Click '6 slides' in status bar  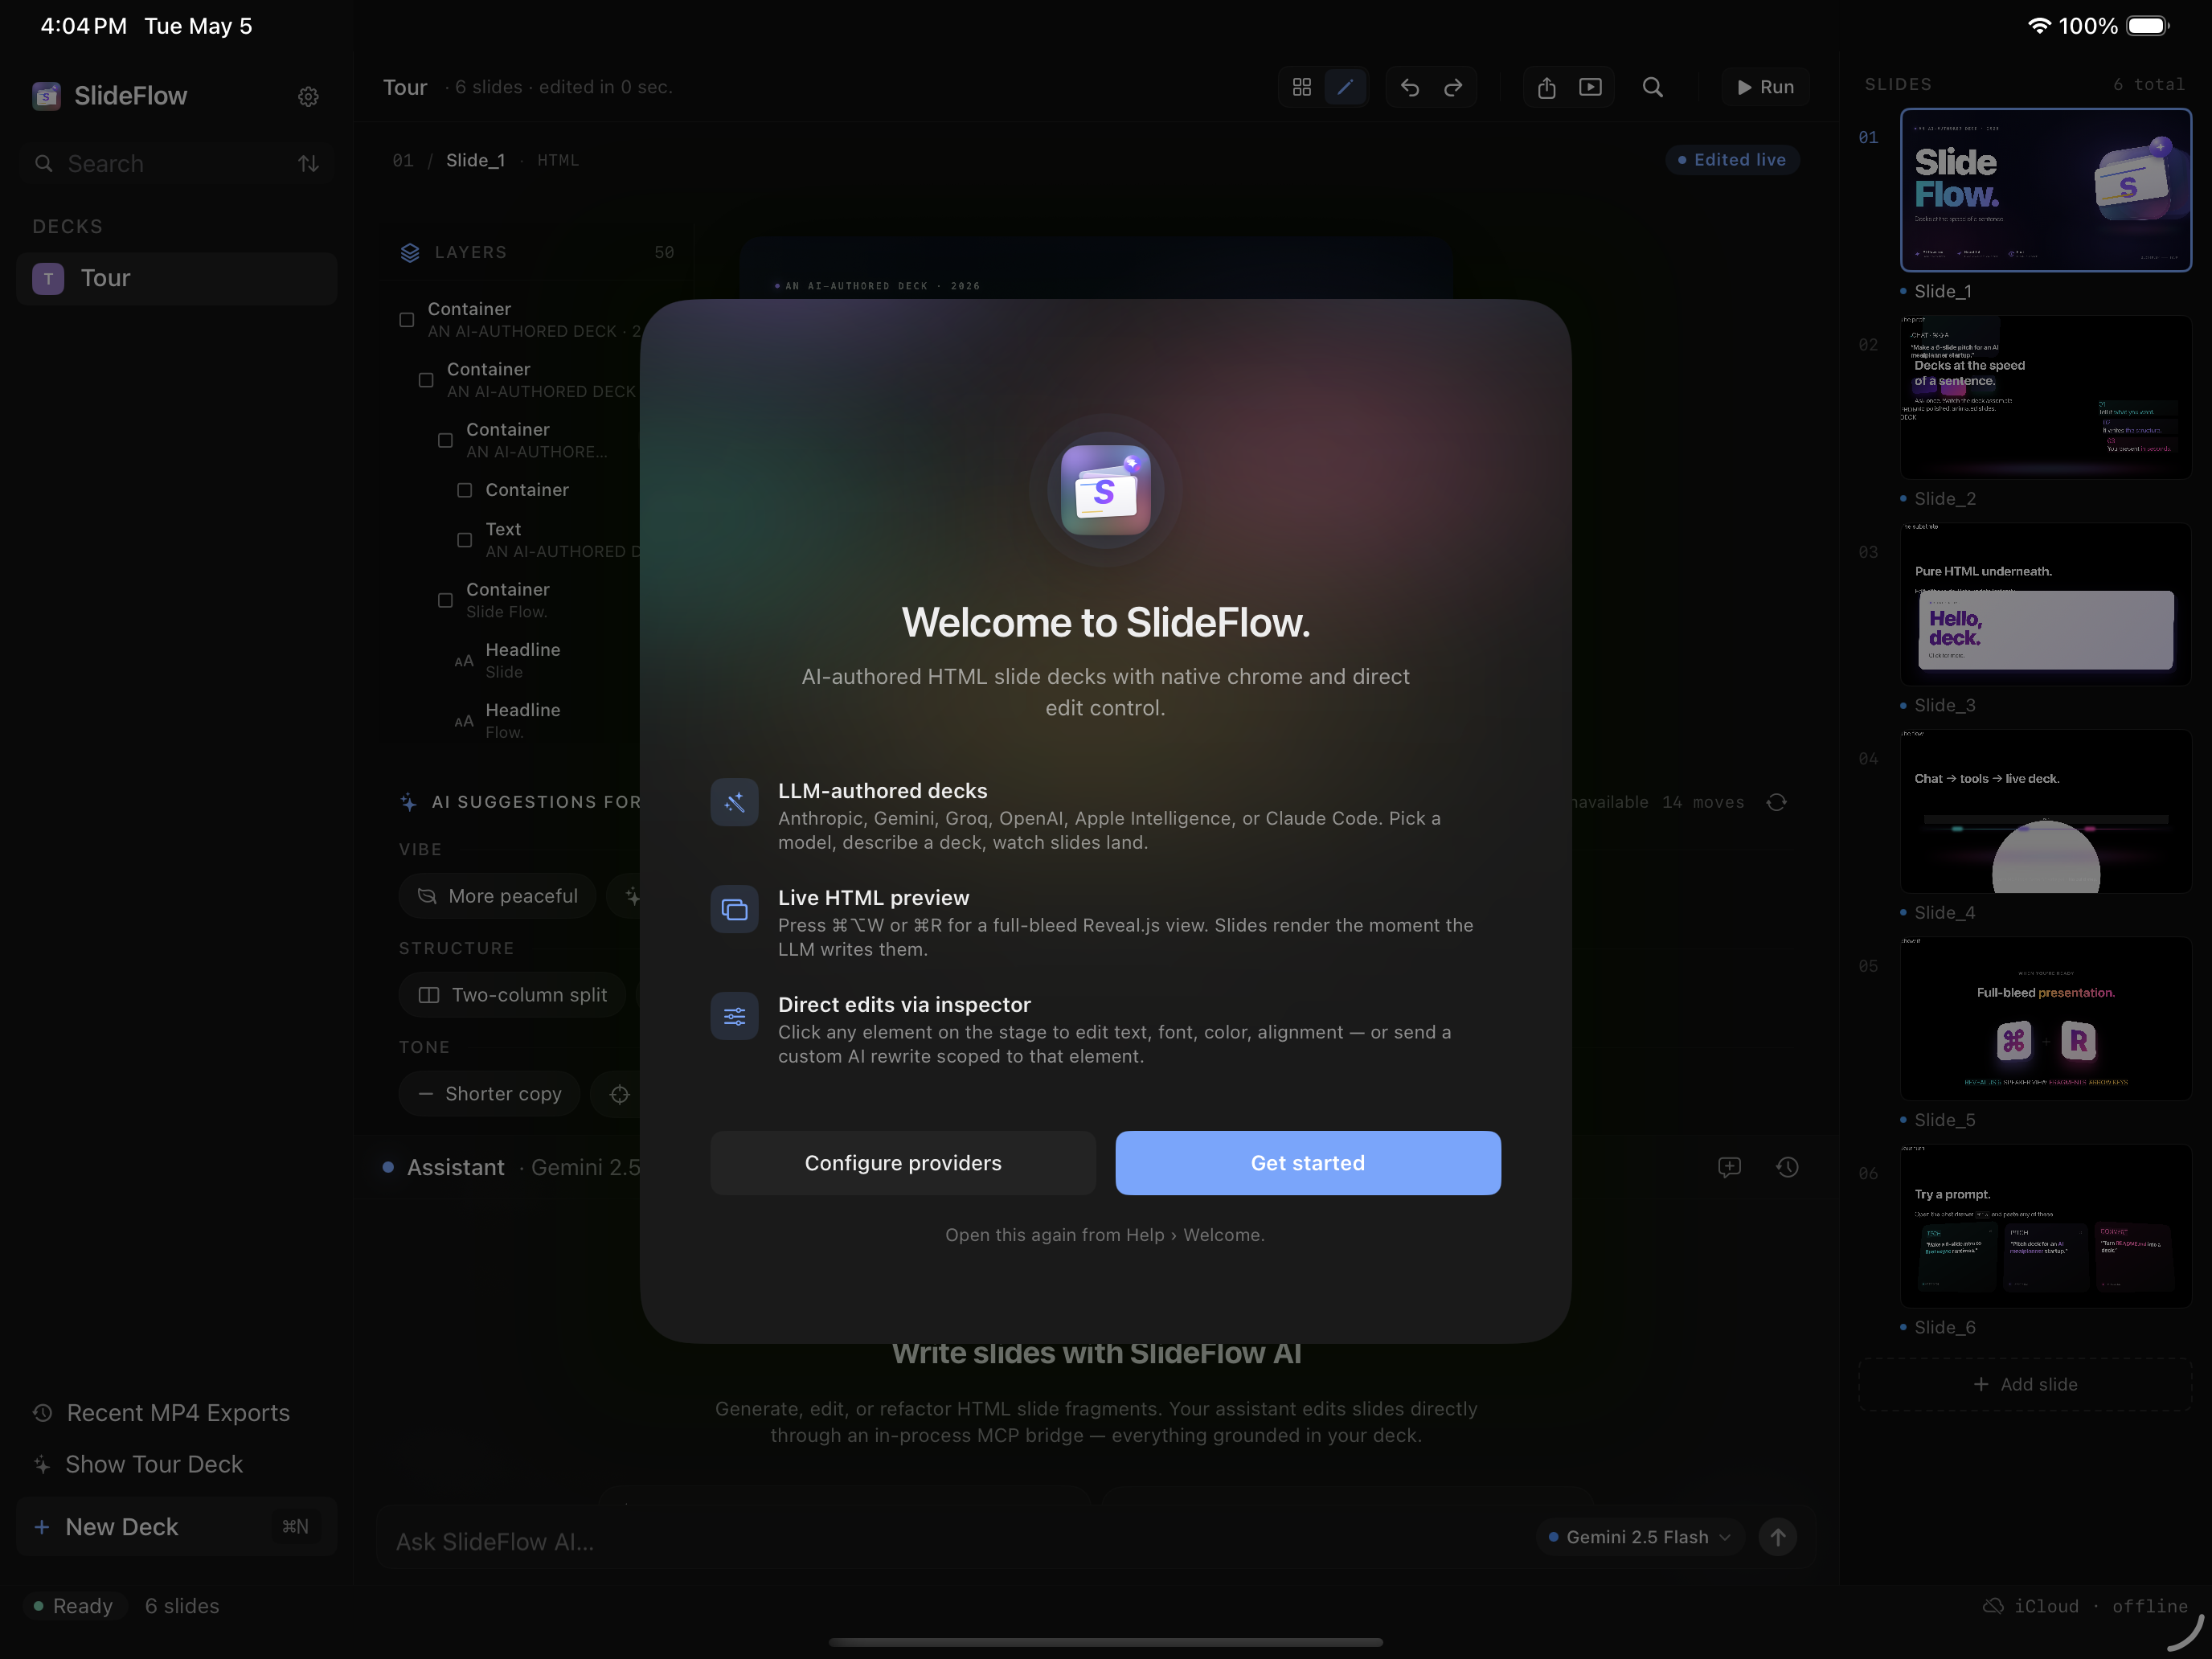coord(182,1606)
